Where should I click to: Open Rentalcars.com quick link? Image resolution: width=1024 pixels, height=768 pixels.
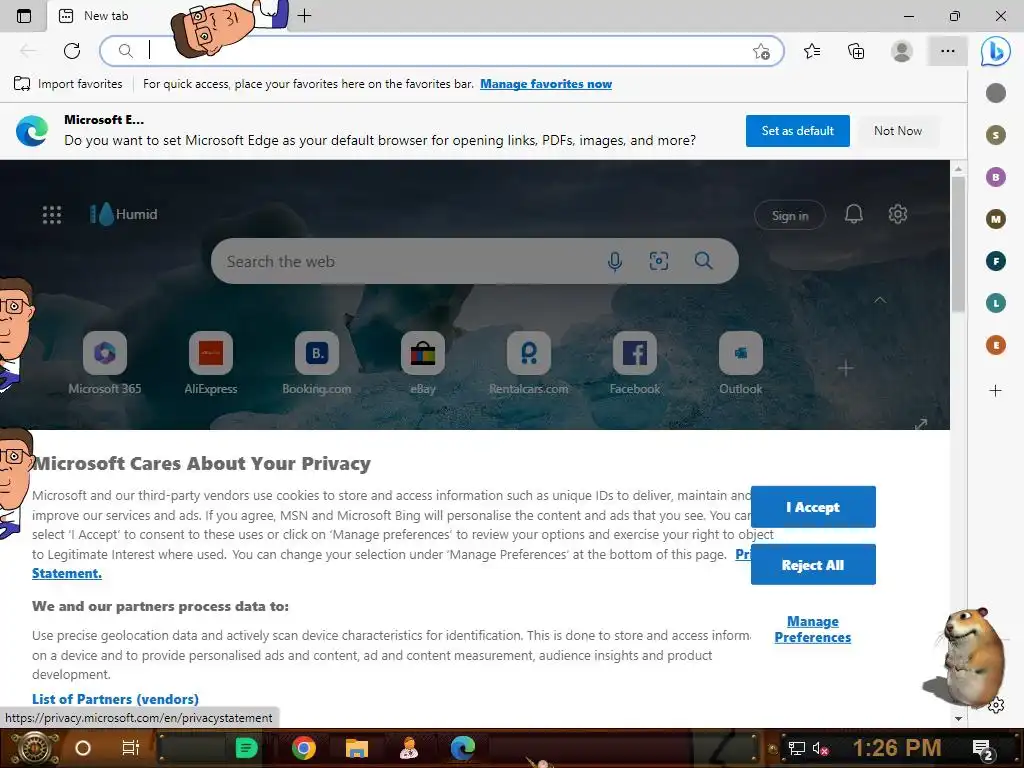(x=528, y=363)
